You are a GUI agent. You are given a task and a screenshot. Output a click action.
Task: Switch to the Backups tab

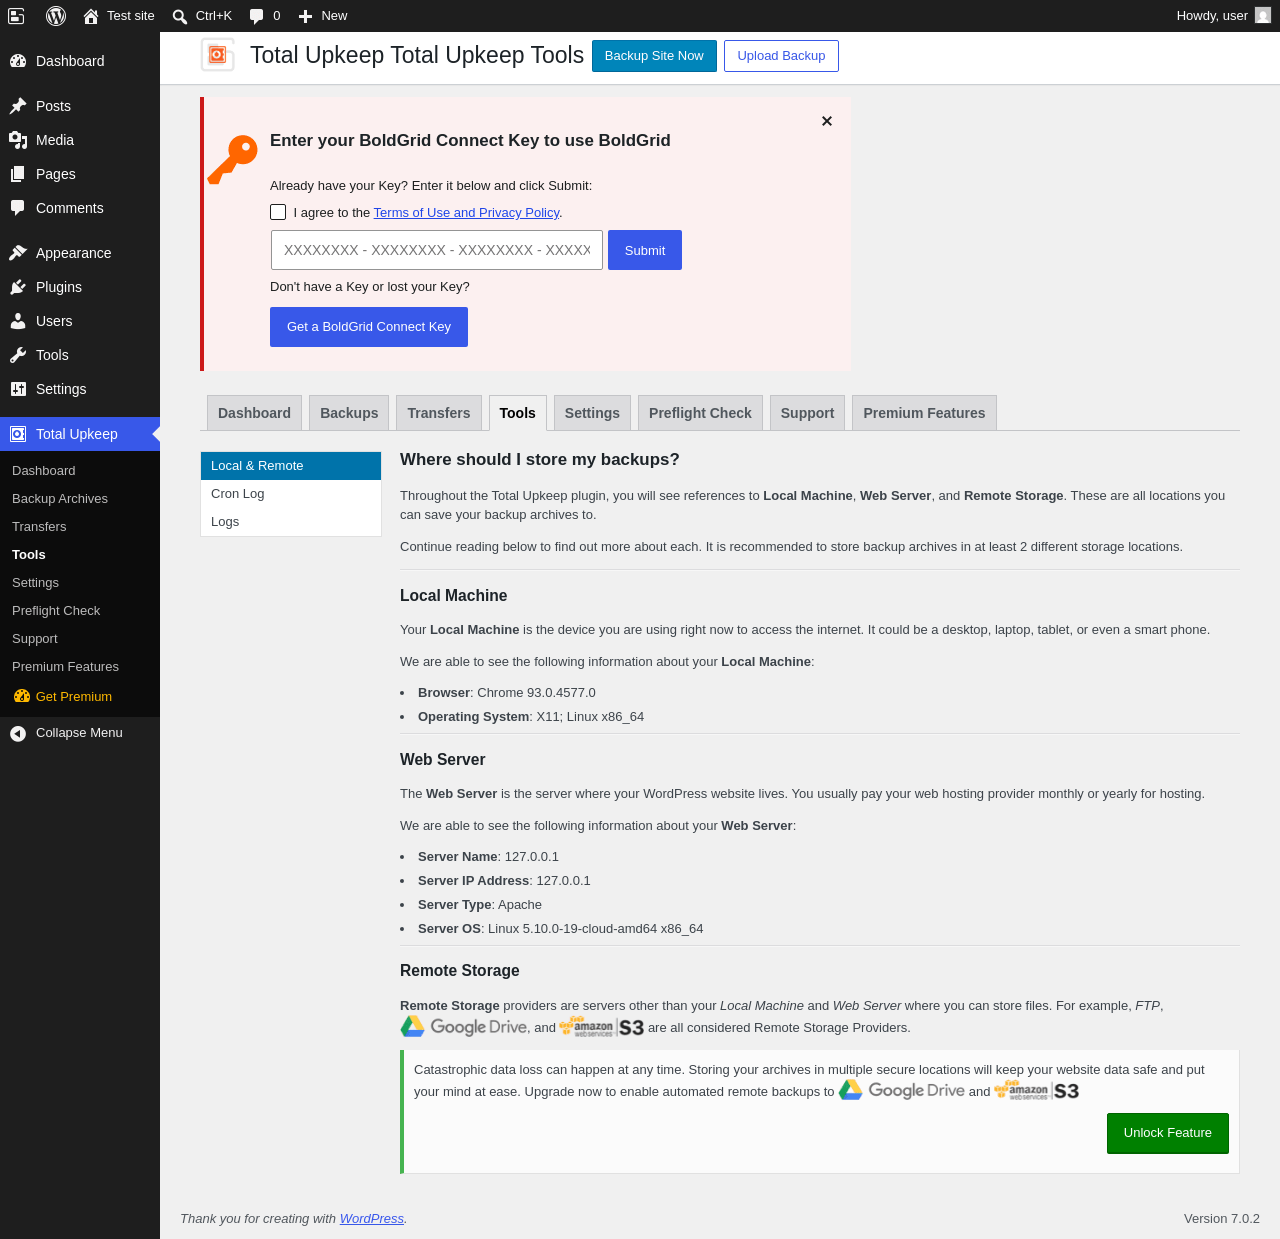[x=349, y=413]
